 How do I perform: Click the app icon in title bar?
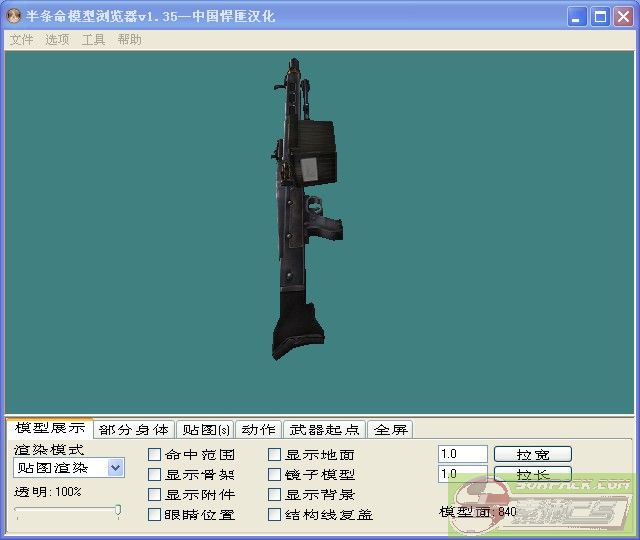coord(14,16)
